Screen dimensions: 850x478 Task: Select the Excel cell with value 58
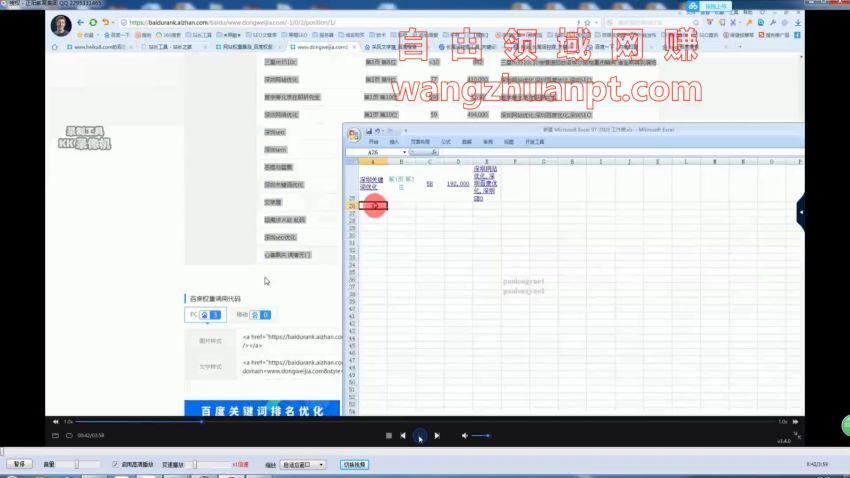[429, 184]
